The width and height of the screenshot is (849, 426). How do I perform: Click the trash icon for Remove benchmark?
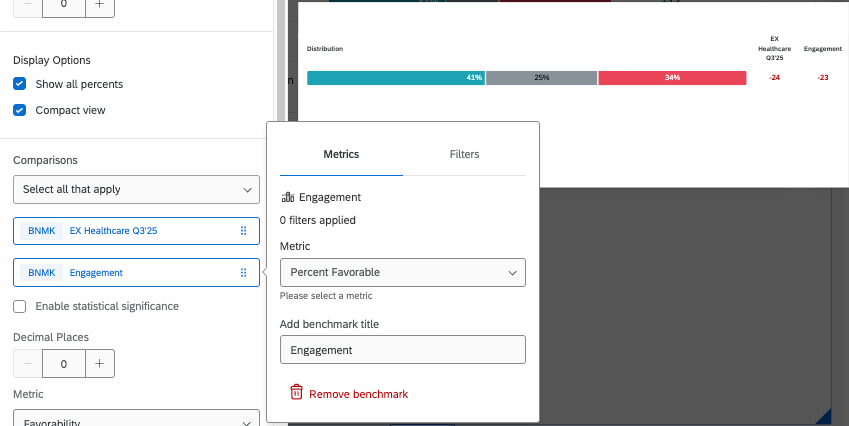click(x=296, y=392)
